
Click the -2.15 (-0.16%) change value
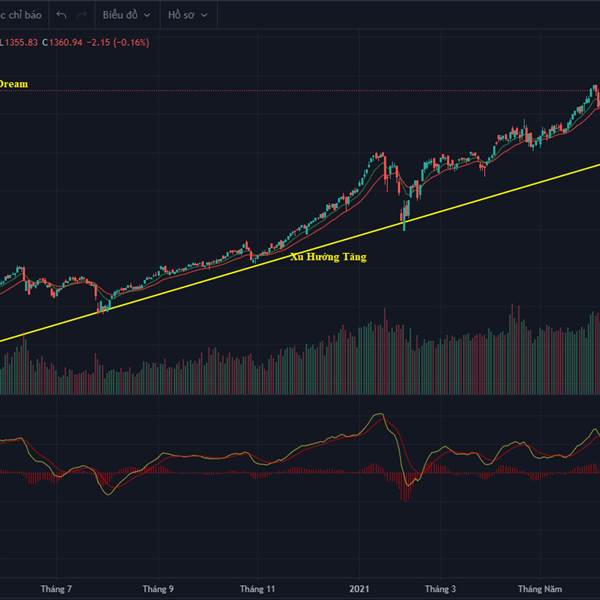pos(118,42)
